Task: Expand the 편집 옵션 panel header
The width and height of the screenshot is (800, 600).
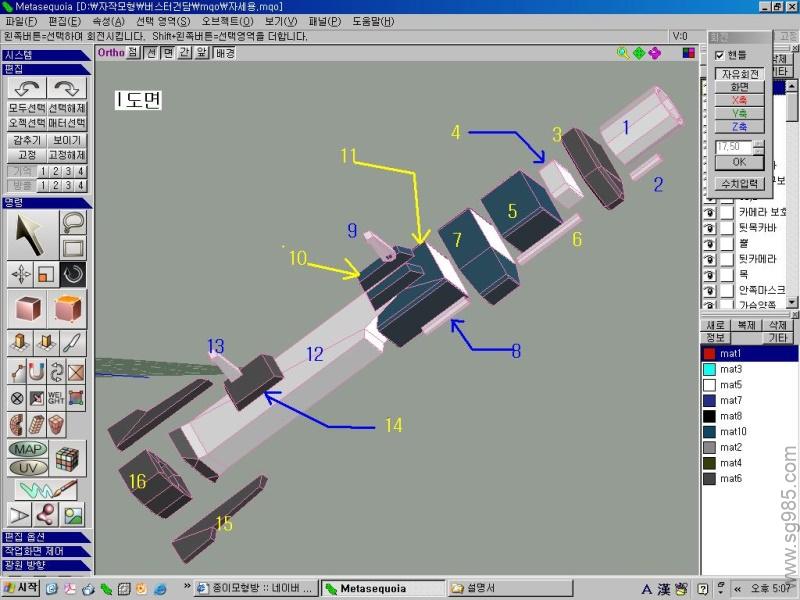Action: [46, 537]
